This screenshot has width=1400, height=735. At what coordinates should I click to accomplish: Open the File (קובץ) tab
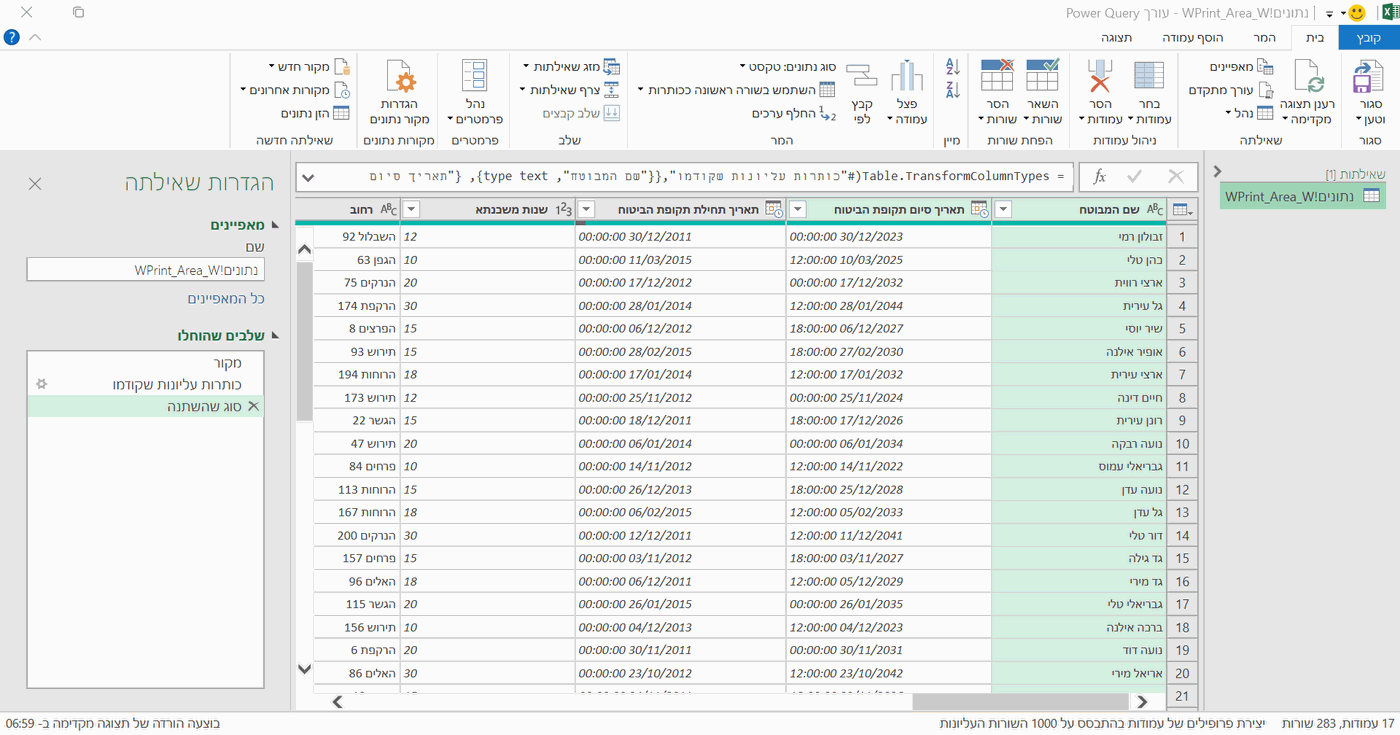coord(1368,38)
